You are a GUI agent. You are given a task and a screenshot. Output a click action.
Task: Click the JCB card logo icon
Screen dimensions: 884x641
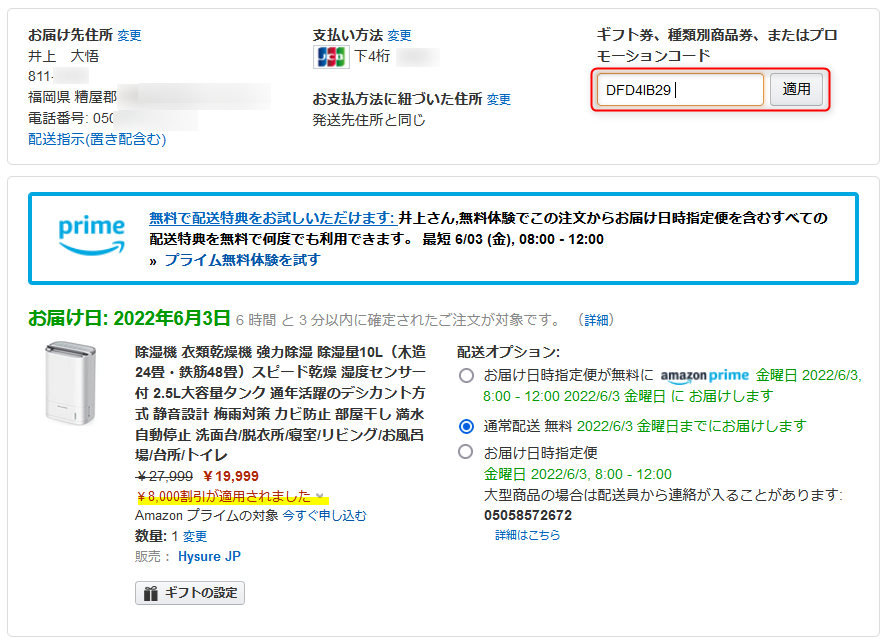[330, 56]
